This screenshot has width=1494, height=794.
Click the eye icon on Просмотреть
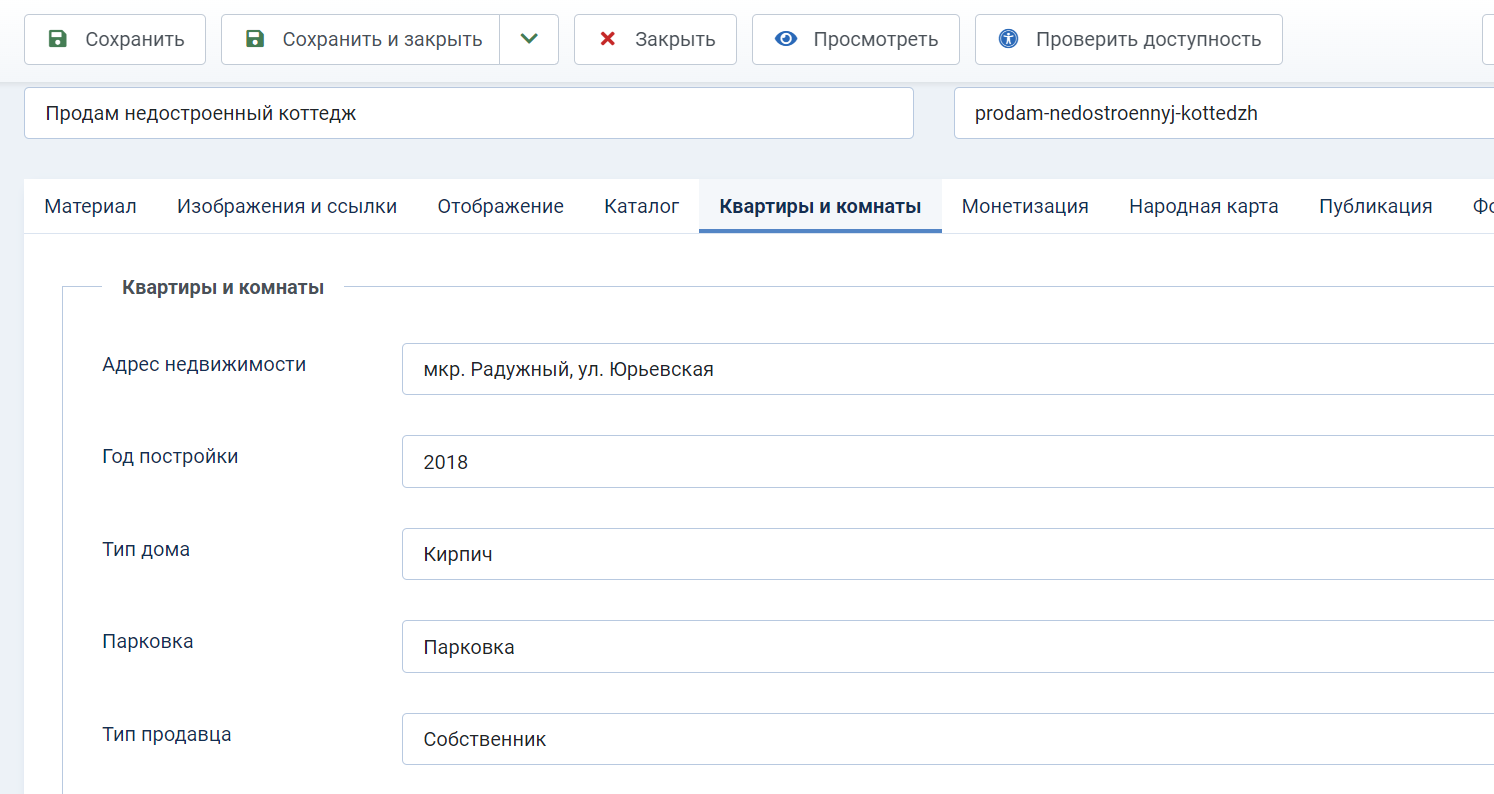pyautogui.click(x=786, y=40)
